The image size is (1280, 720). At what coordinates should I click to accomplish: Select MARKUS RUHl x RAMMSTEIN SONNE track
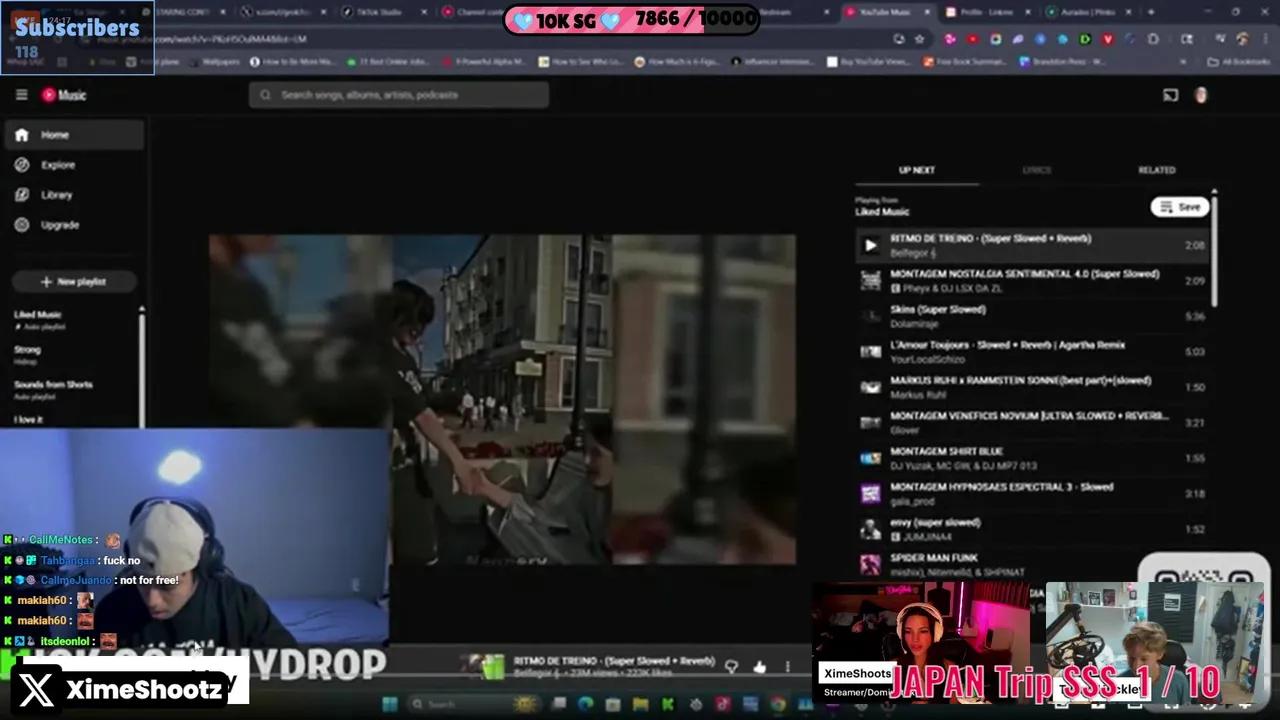pos(1032,387)
